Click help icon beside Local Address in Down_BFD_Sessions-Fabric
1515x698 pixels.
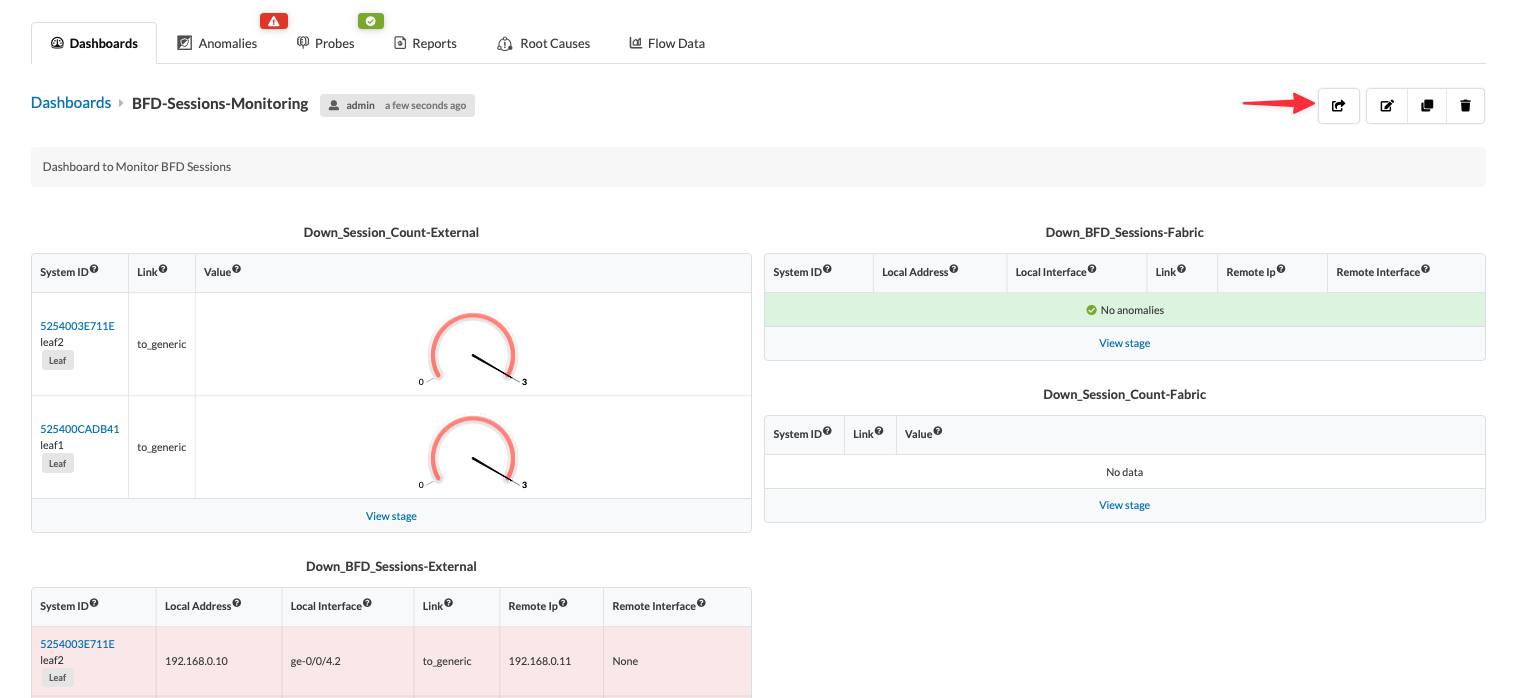pyautogui.click(x=954, y=269)
